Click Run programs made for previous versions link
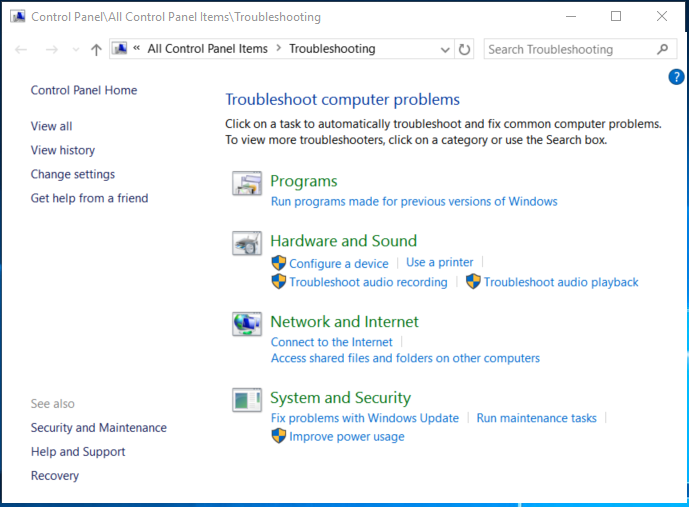This screenshot has width=689, height=507. click(x=414, y=201)
